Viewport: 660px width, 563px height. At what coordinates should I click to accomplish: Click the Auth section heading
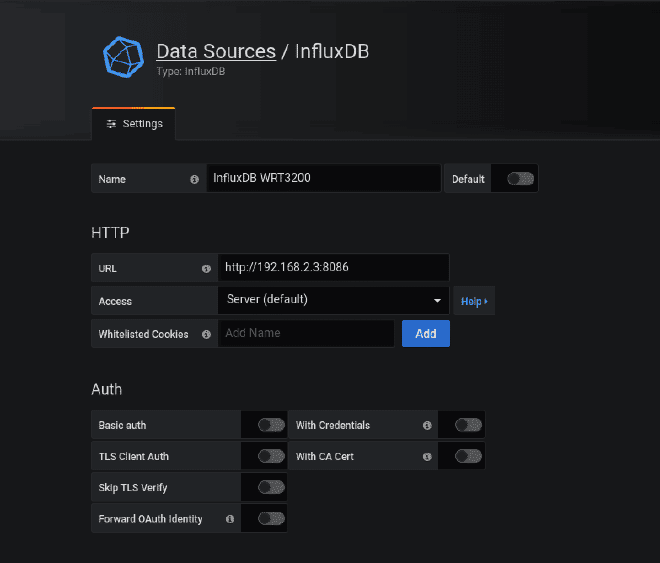[106, 389]
